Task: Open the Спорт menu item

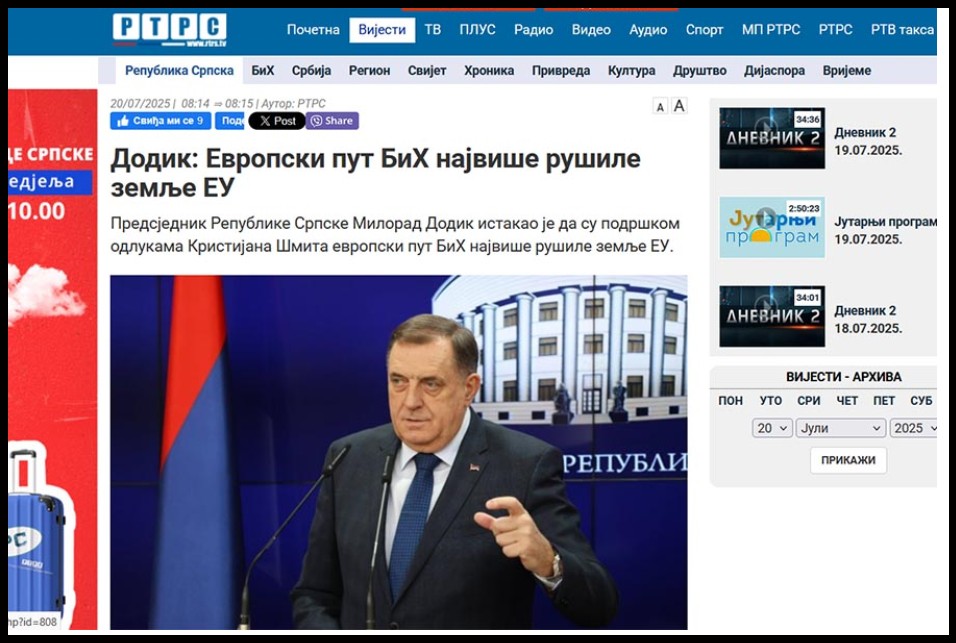Action: pyautogui.click(x=704, y=30)
